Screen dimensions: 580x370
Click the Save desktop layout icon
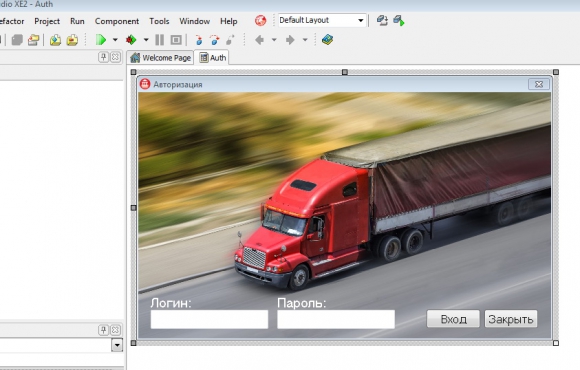382,20
